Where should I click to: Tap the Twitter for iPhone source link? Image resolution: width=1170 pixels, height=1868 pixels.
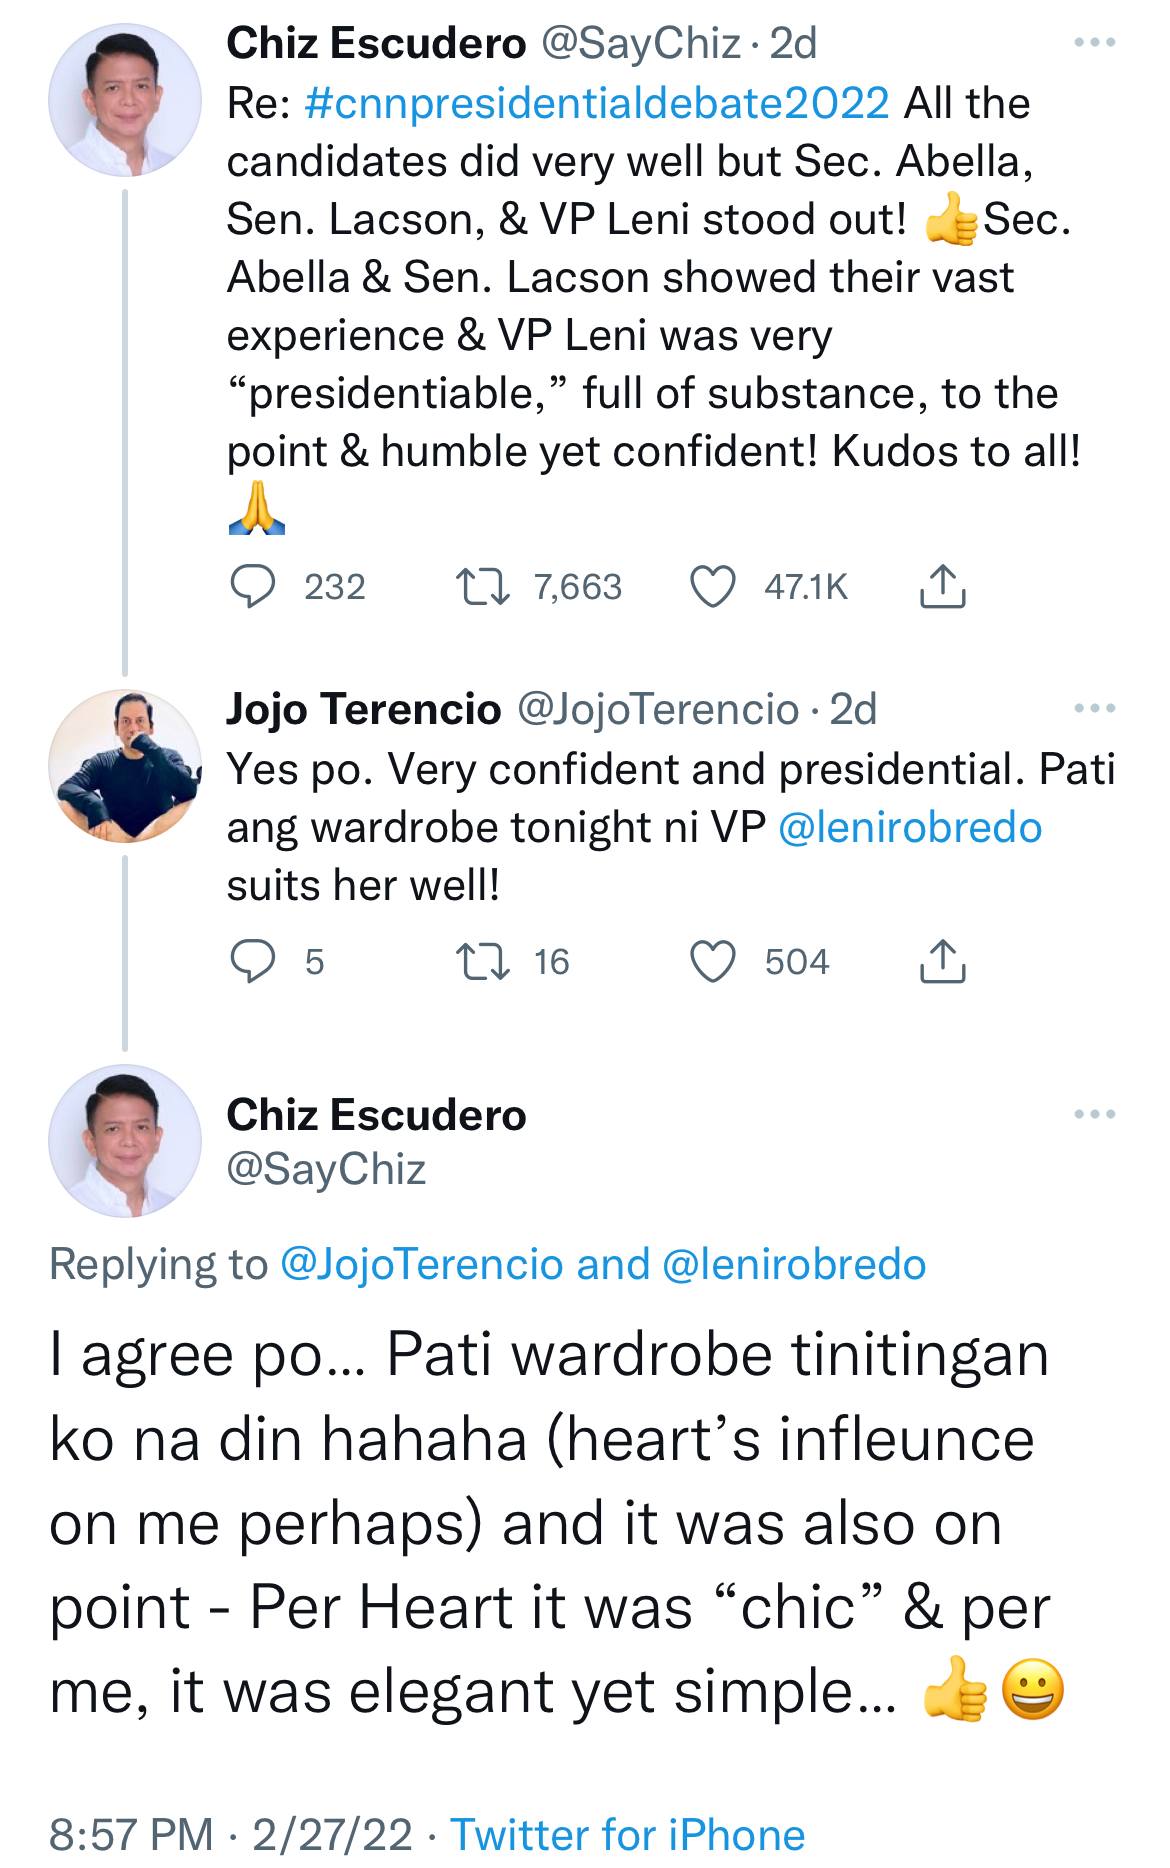point(627,1835)
